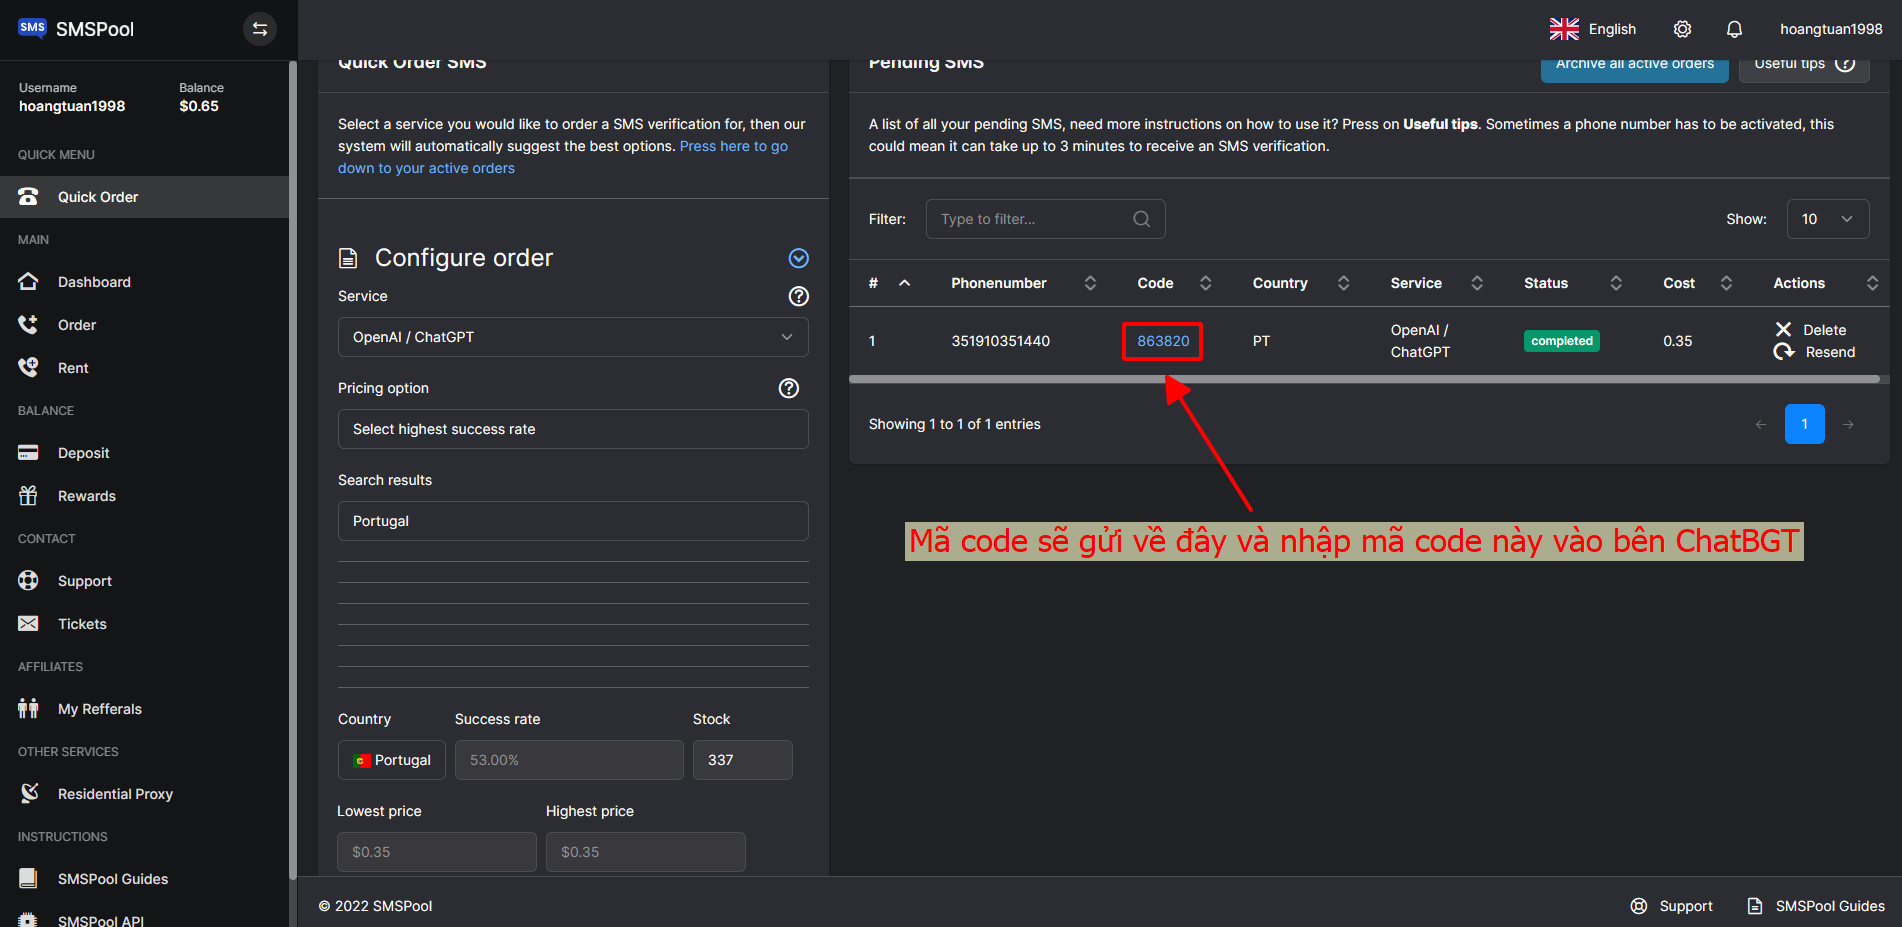Sort table by Status column

[x=1615, y=283]
